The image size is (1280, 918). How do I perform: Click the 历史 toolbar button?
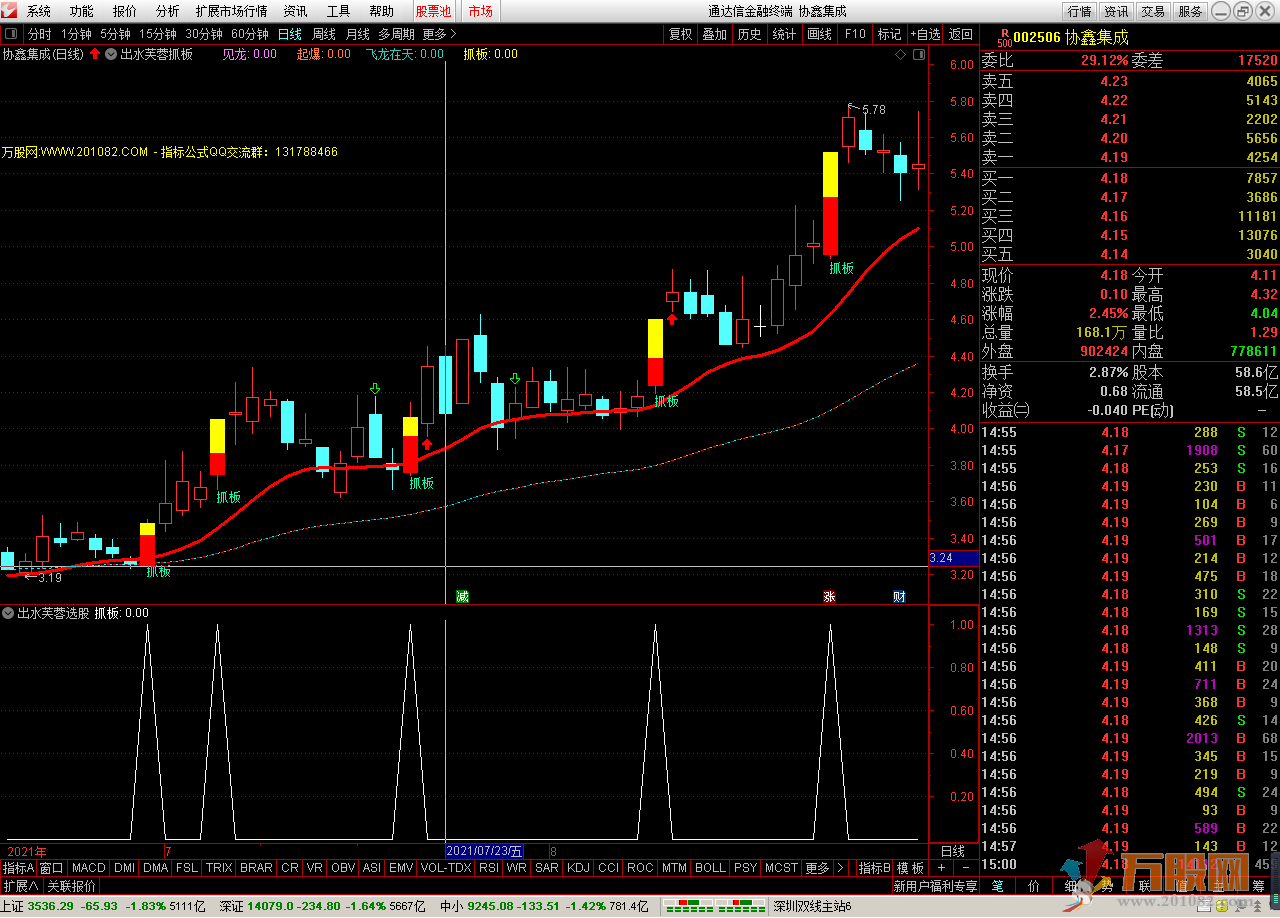(x=749, y=34)
